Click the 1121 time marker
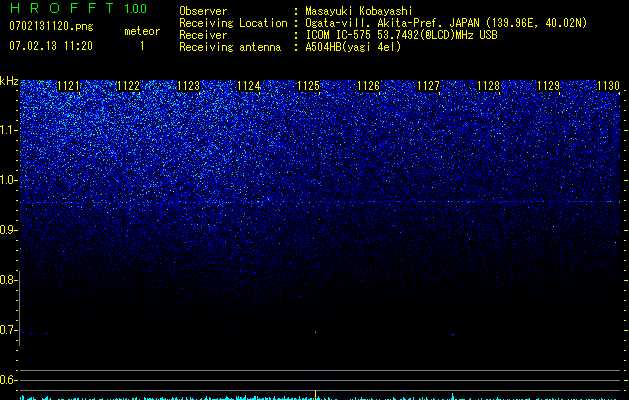The width and height of the screenshot is (629, 400). pos(69,86)
